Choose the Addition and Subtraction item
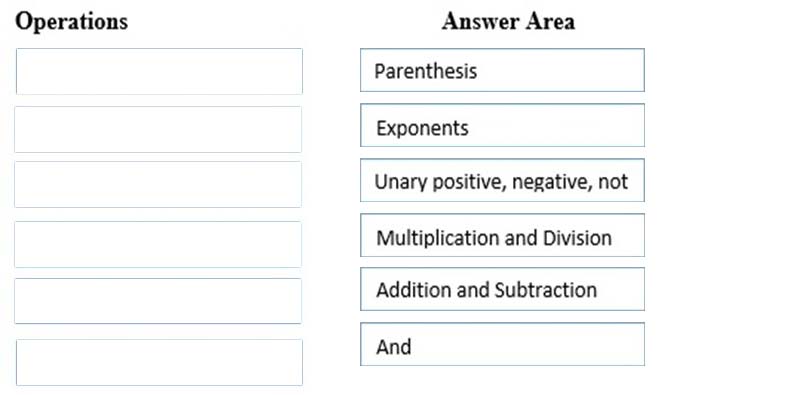 click(502, 289)
